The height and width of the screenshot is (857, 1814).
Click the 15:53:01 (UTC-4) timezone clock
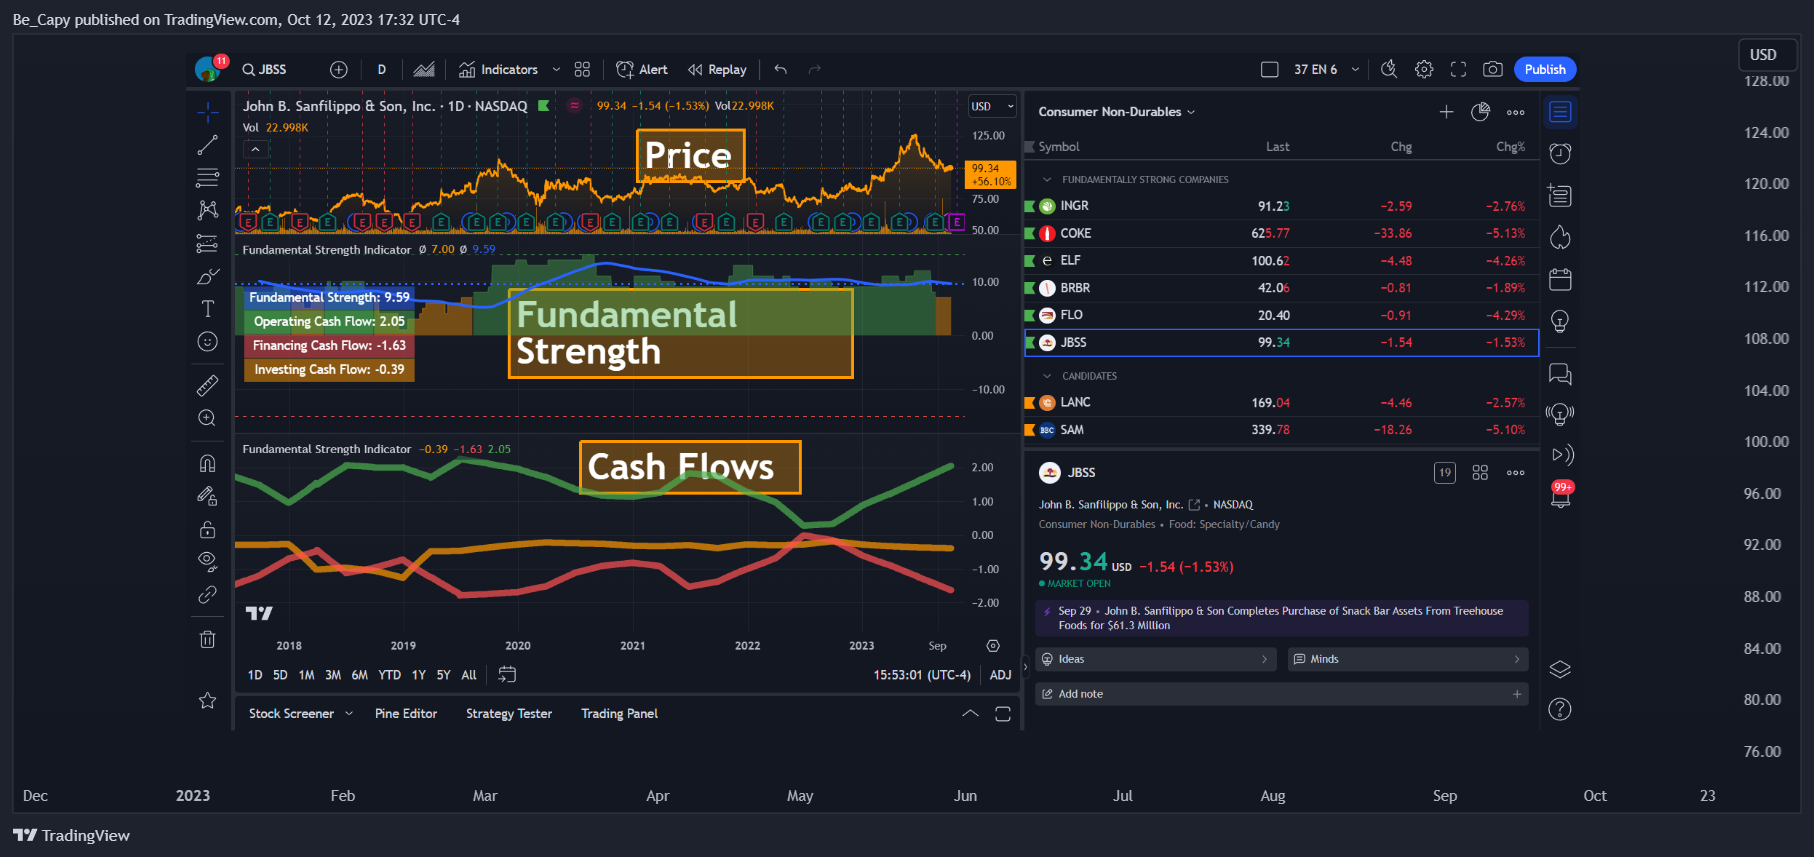tap(922, 675)
